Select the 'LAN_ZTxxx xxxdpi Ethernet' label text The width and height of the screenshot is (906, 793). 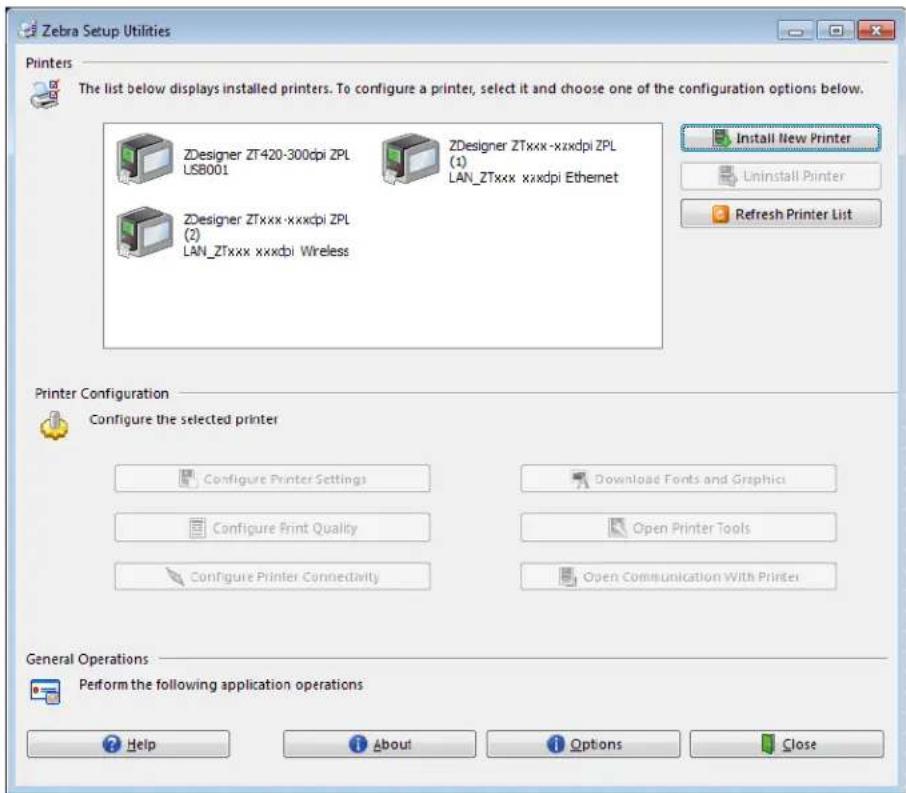click(x=533, y=177)
